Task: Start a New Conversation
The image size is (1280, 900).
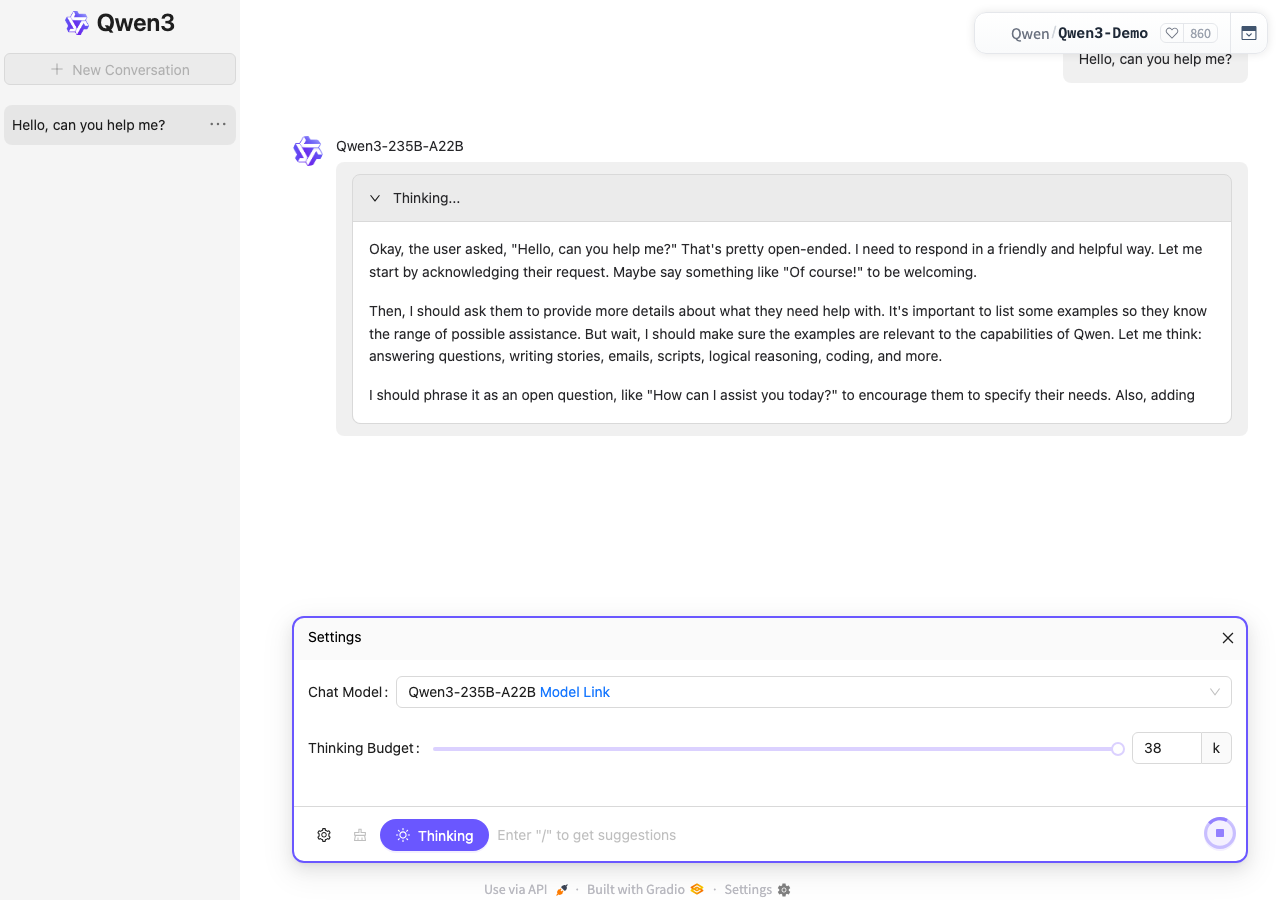Action: click(x=120, y=69)
